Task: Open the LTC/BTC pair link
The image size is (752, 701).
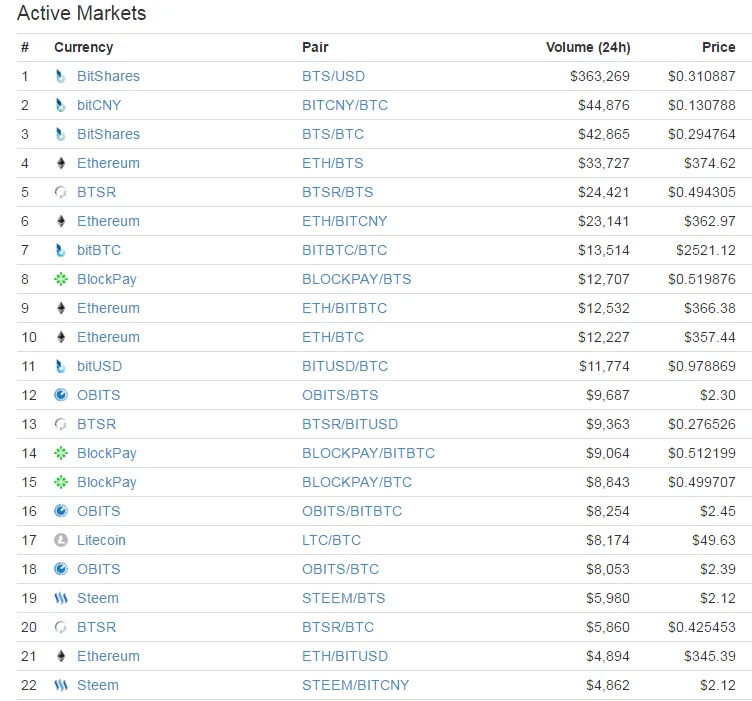Action: pyautogui.click(x=331, y=540)
